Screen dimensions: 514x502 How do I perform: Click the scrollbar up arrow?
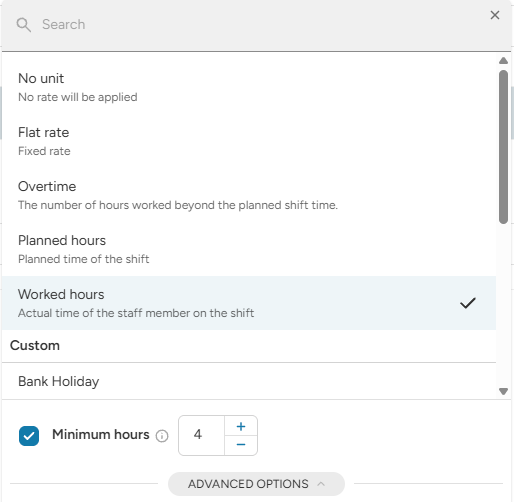click(503, 61)
